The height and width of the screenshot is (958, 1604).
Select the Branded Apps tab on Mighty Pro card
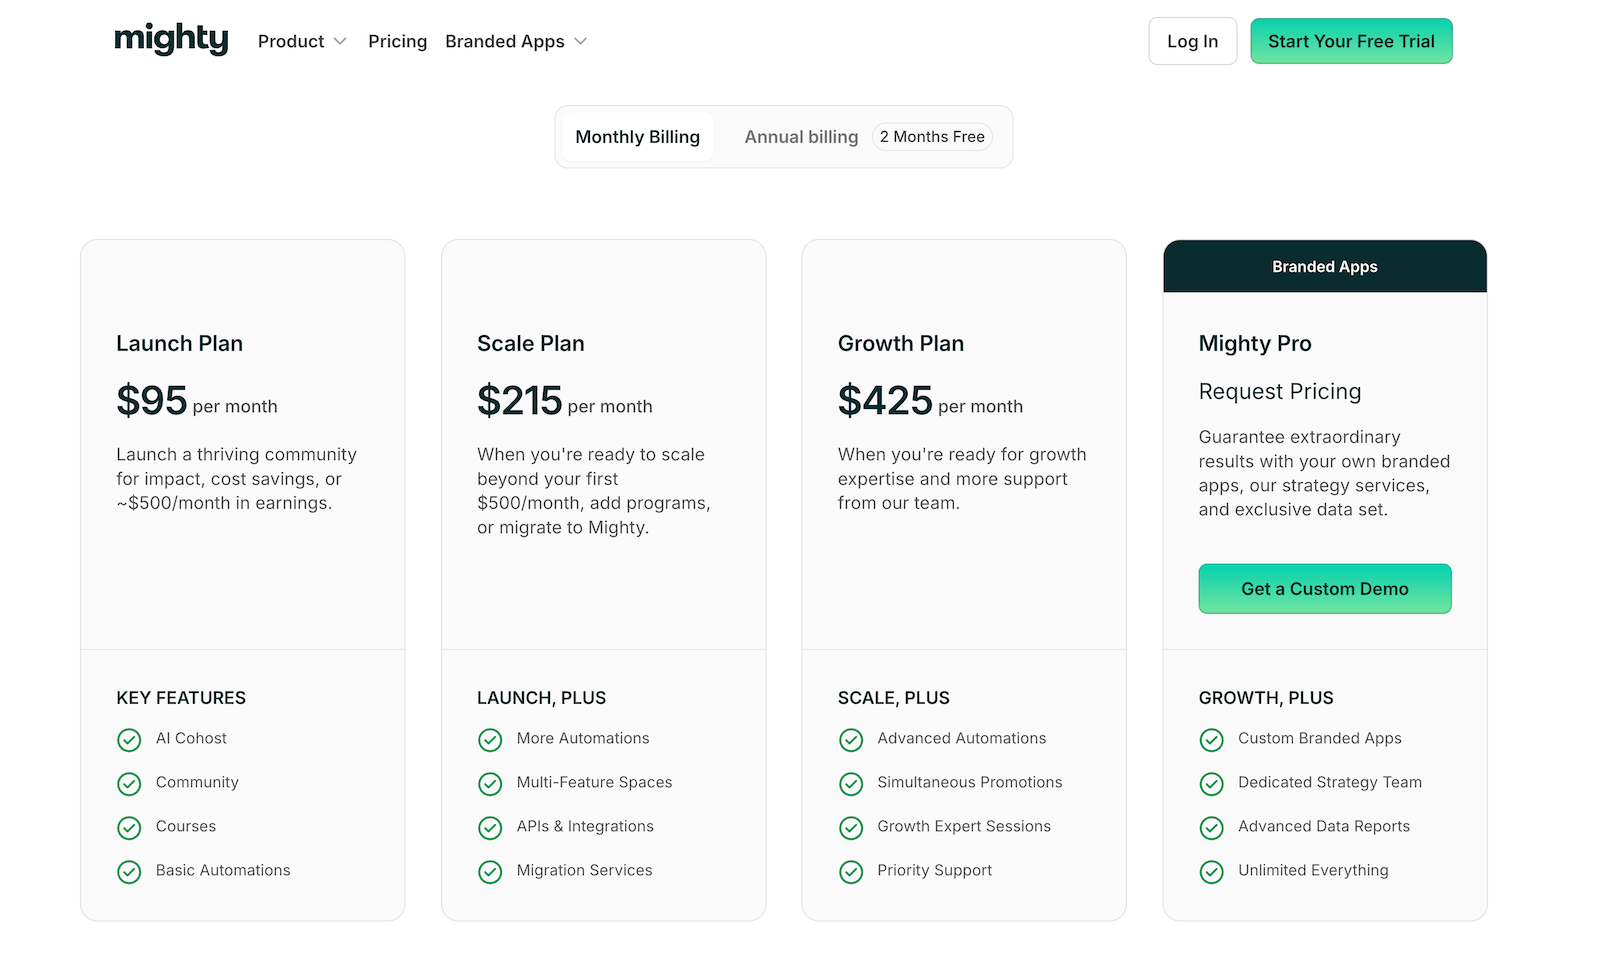(1324, 267)
